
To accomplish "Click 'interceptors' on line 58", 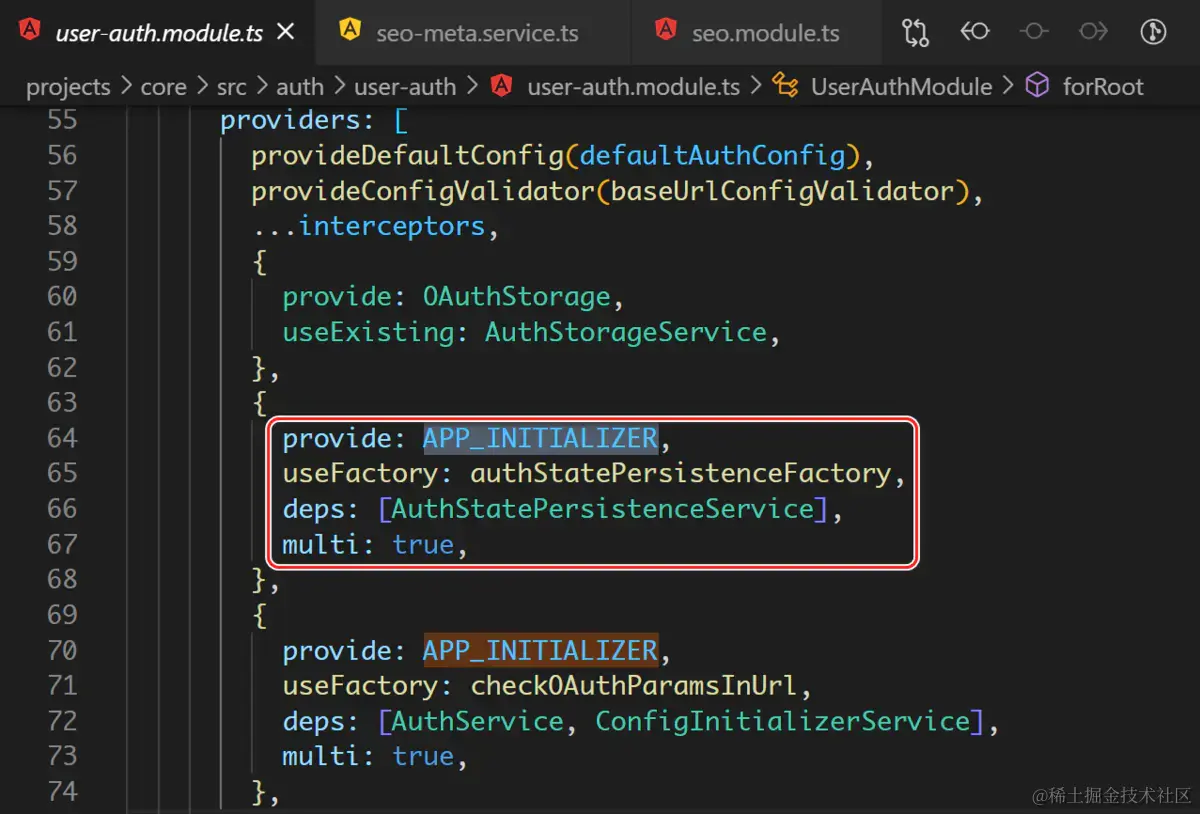I will coord(392,226).
